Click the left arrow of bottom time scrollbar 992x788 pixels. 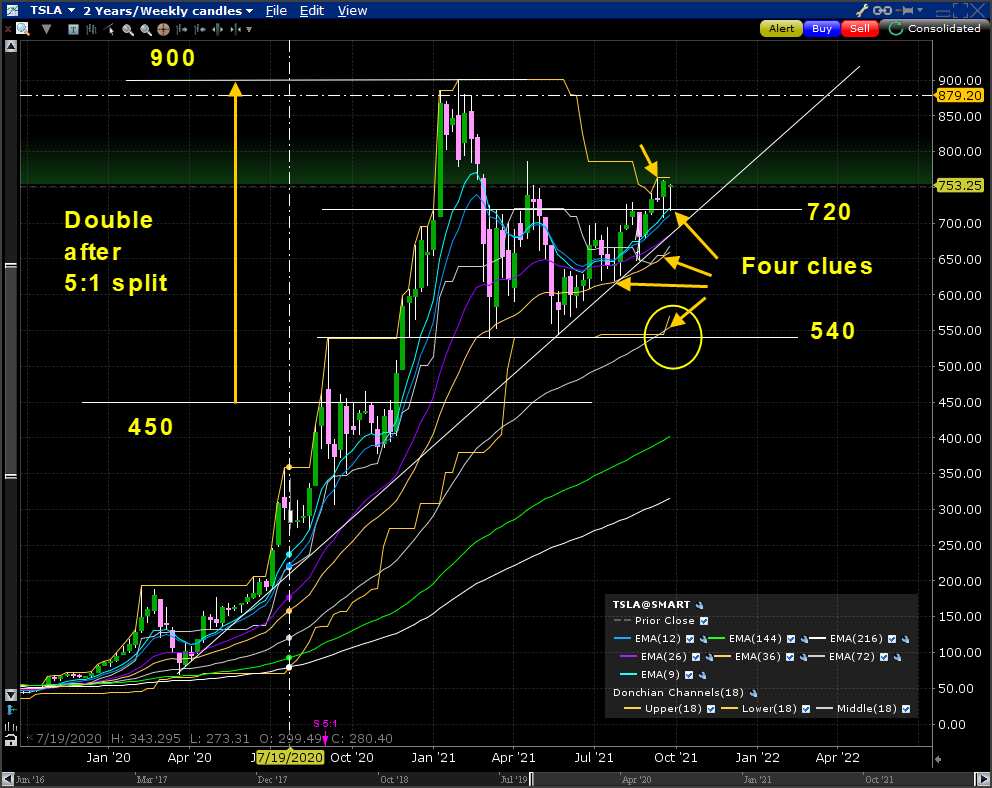[7, 780]
